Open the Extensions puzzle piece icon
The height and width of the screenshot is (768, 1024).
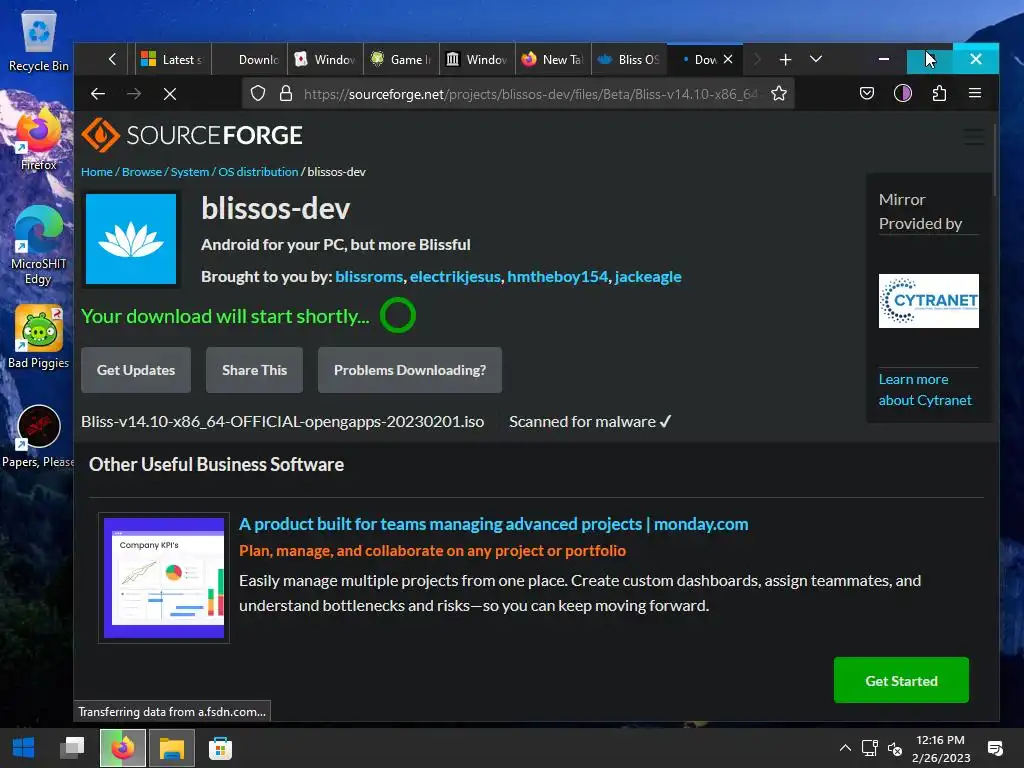939,93
